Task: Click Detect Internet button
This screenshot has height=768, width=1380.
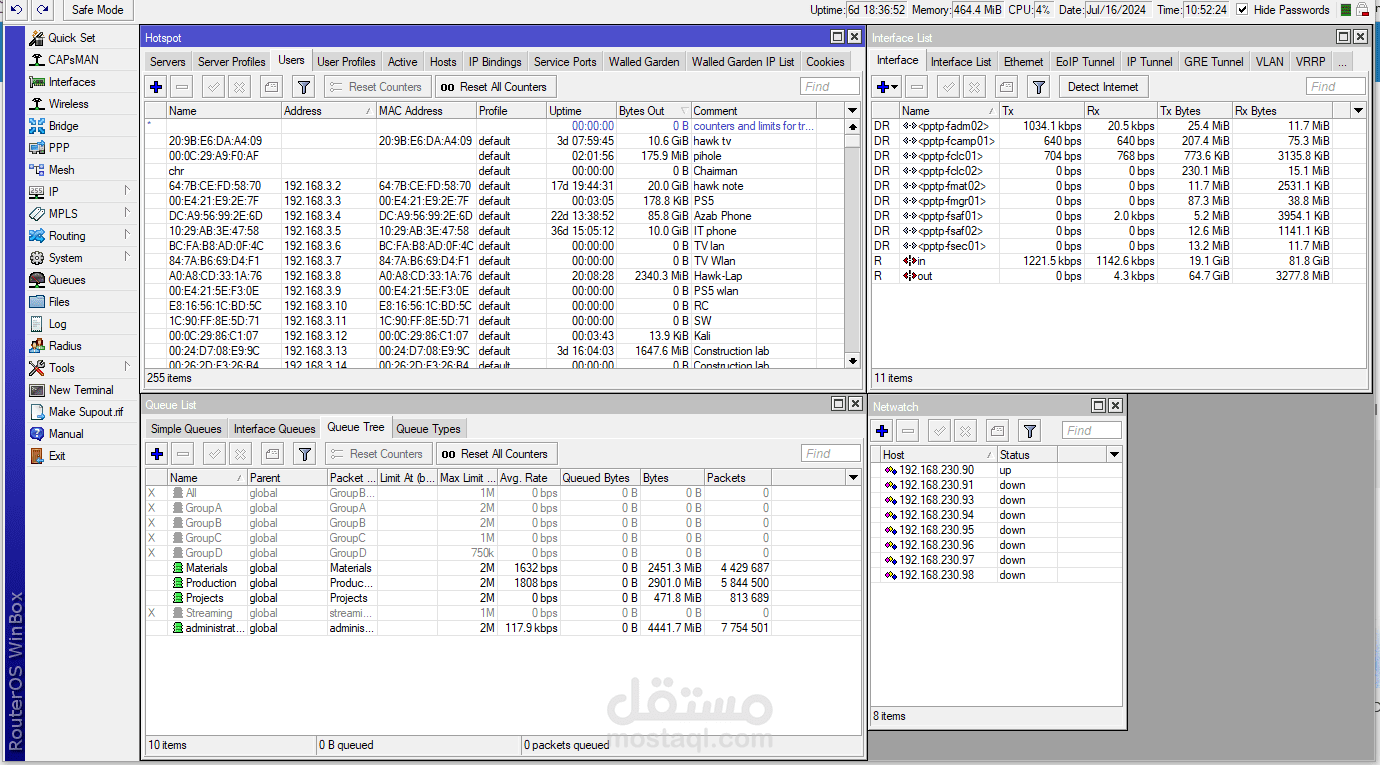Action: tap(1103, 87)
